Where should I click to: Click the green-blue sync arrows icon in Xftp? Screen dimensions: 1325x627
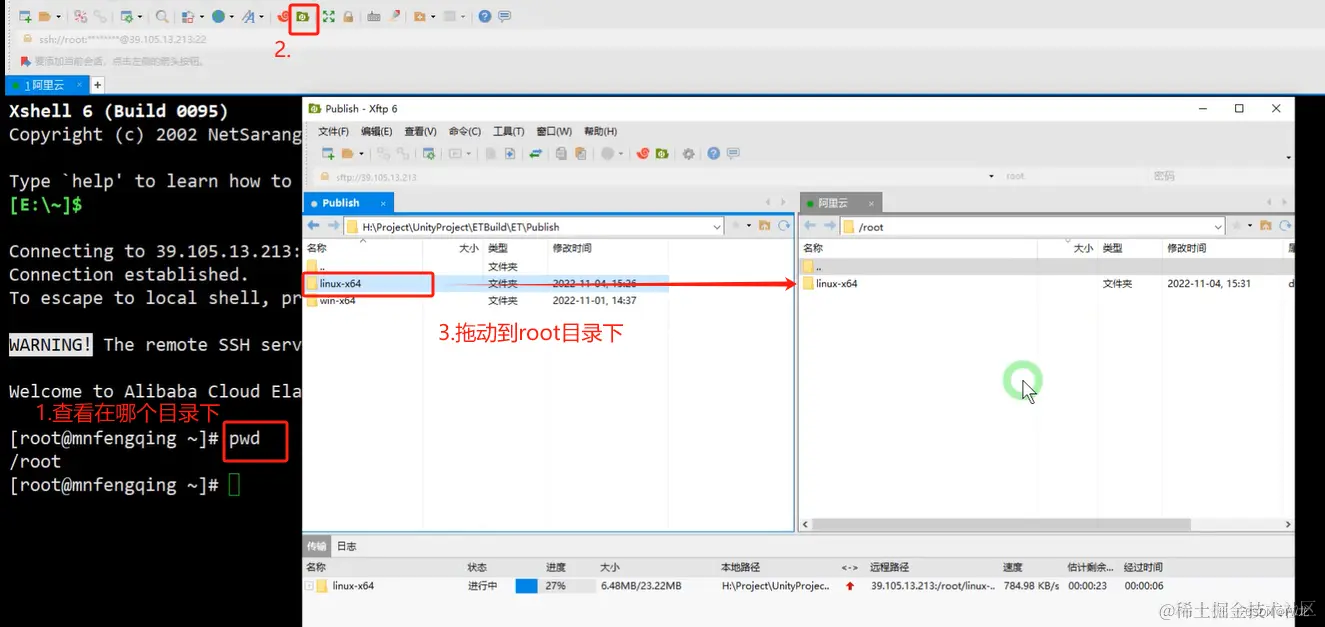point(536,154)
